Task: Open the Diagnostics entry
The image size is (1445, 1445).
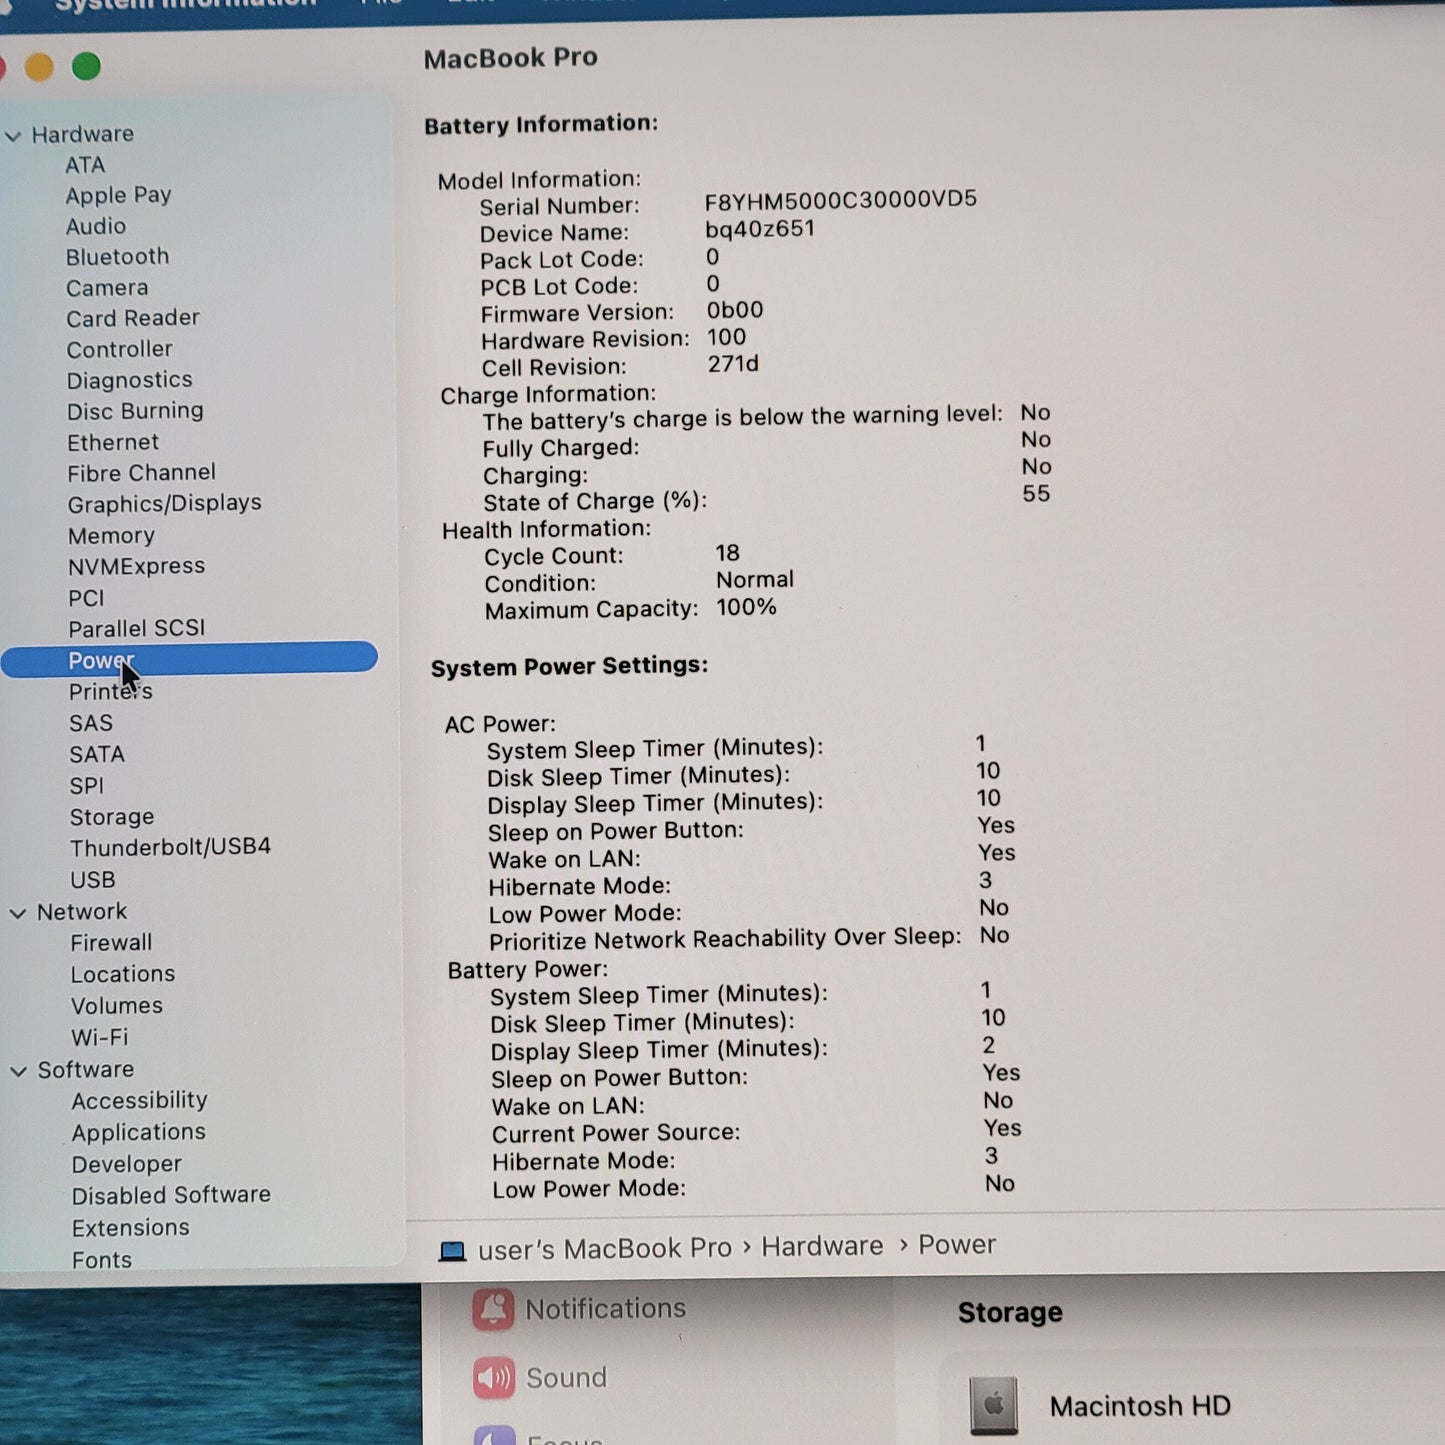Action: [129, 380]
